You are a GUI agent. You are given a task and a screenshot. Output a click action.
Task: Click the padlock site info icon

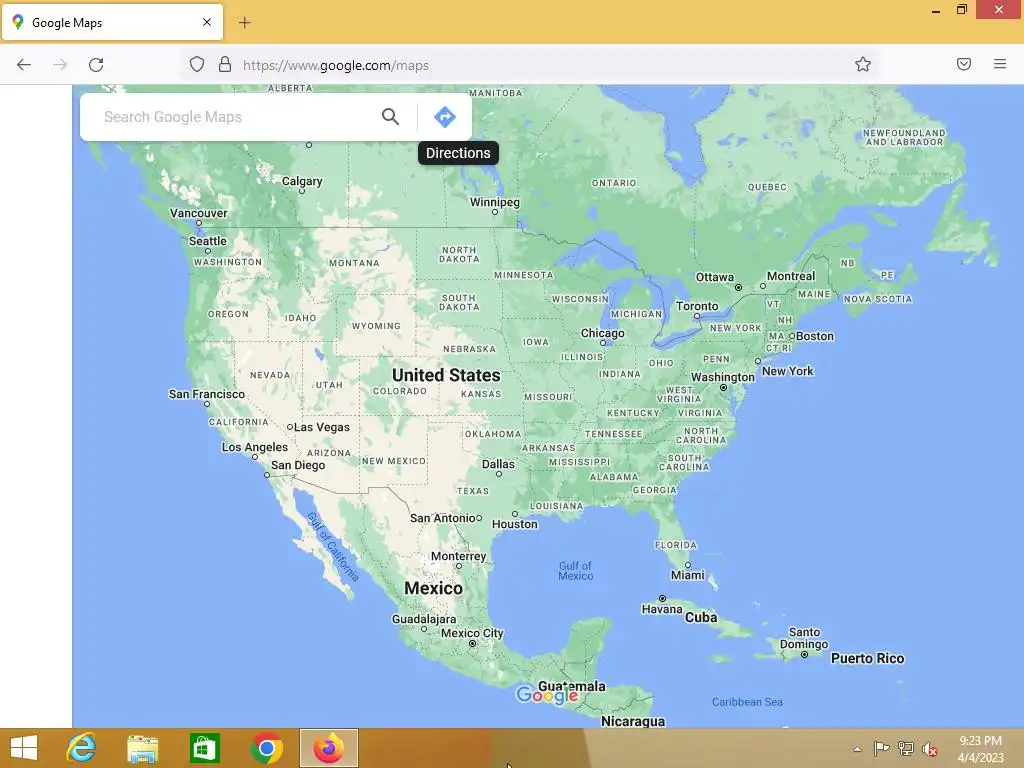[x=225, y=65]
